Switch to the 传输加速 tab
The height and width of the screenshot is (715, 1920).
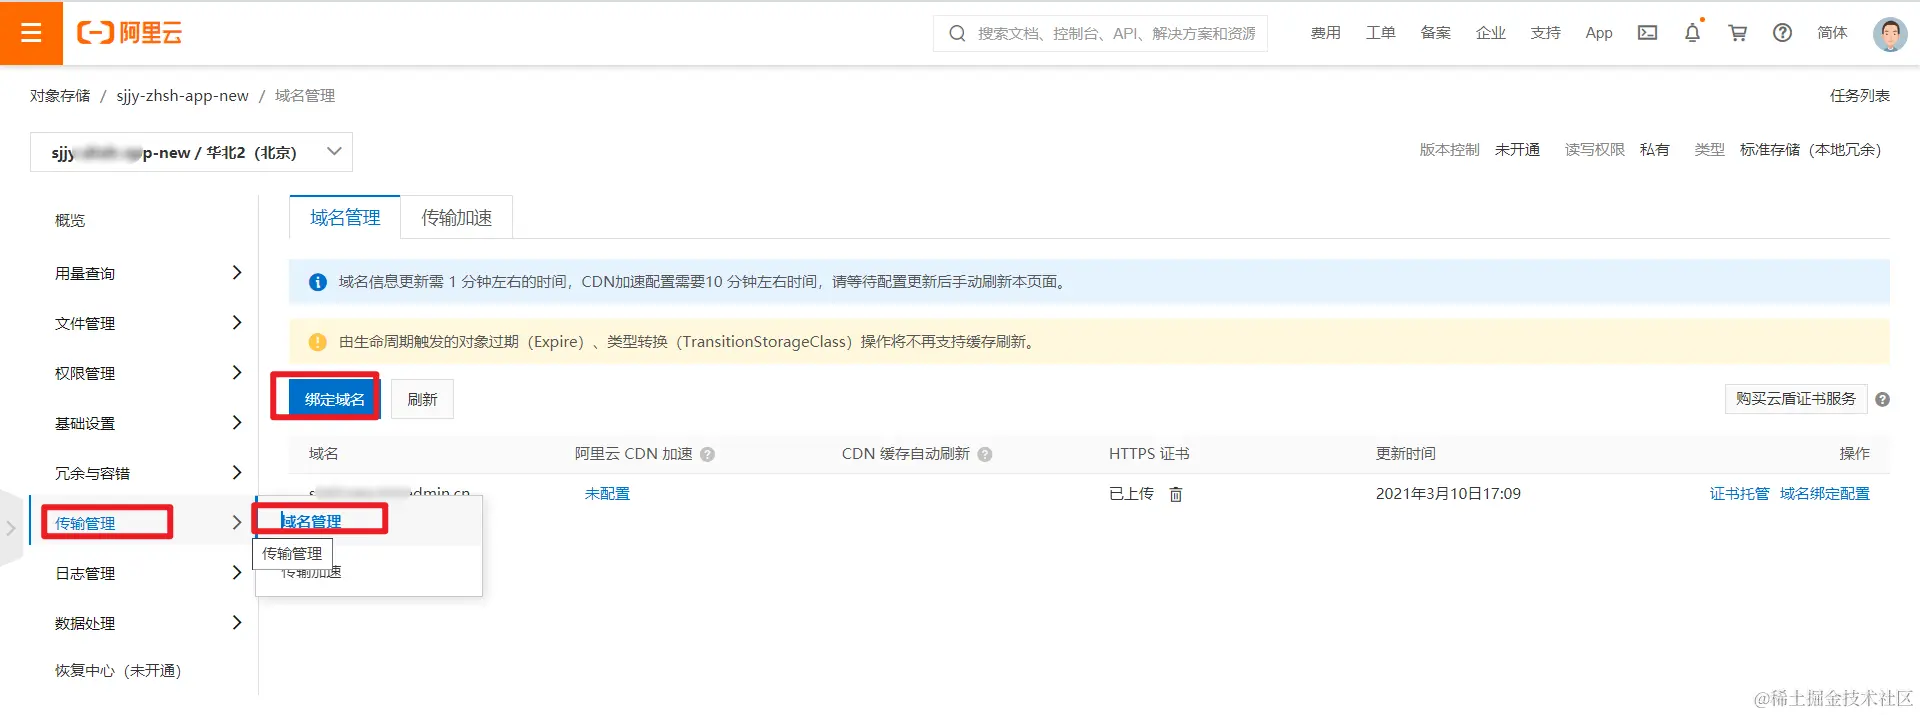tap(456, 217)
